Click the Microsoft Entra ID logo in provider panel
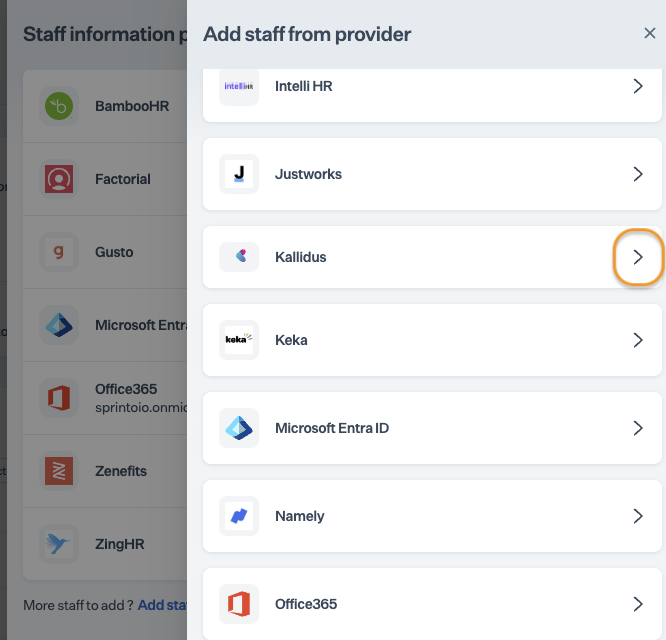Image resolution: width=666 pixels, height=640 pixels. coord(239,428)
